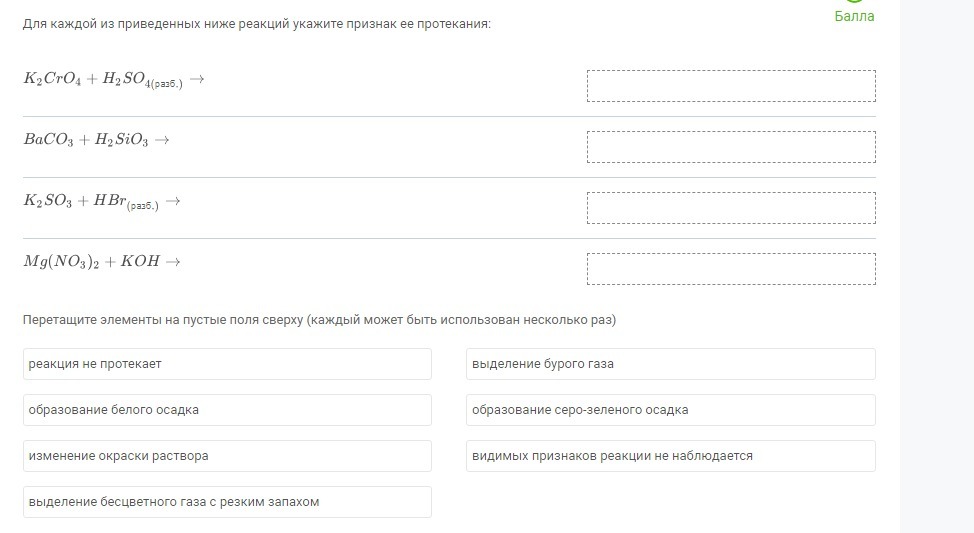This screenshot has height=533, width=974.
Task: Click the green score icon at top
Action: coord(854,2)
